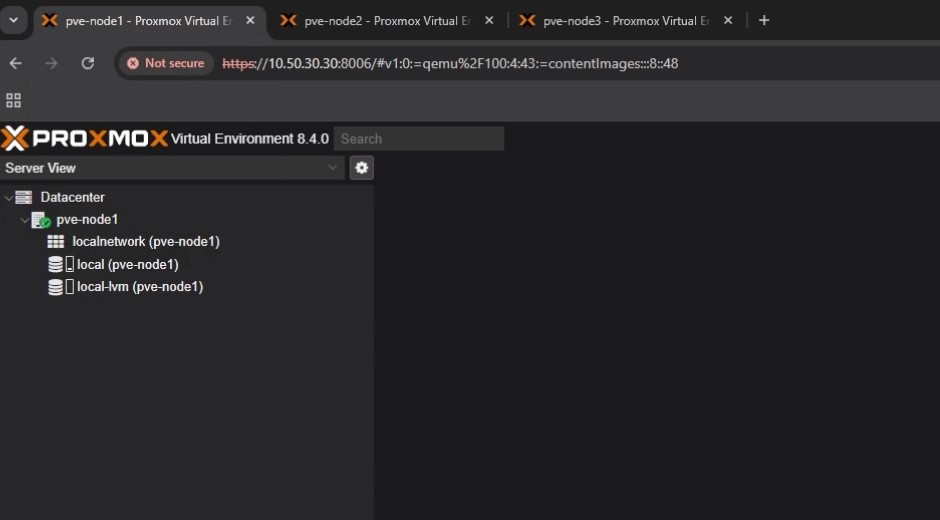Click the Virtual Environment 8.4.0 version text
The width and height of the screenshot is (940, 520).
click(249, 139)
